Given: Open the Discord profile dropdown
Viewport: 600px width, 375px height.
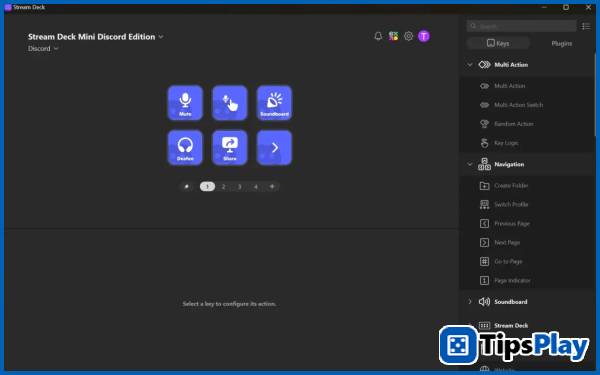Looking at the screenshot, I should (43, 49).
